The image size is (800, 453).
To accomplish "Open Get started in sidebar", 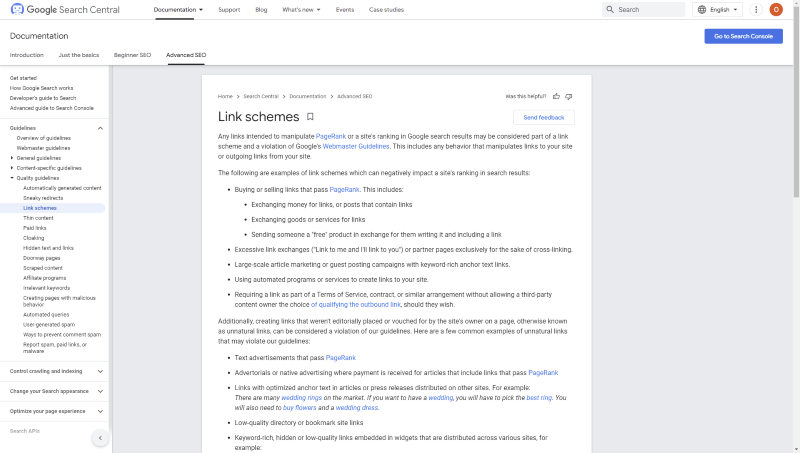I will (23, 78).
